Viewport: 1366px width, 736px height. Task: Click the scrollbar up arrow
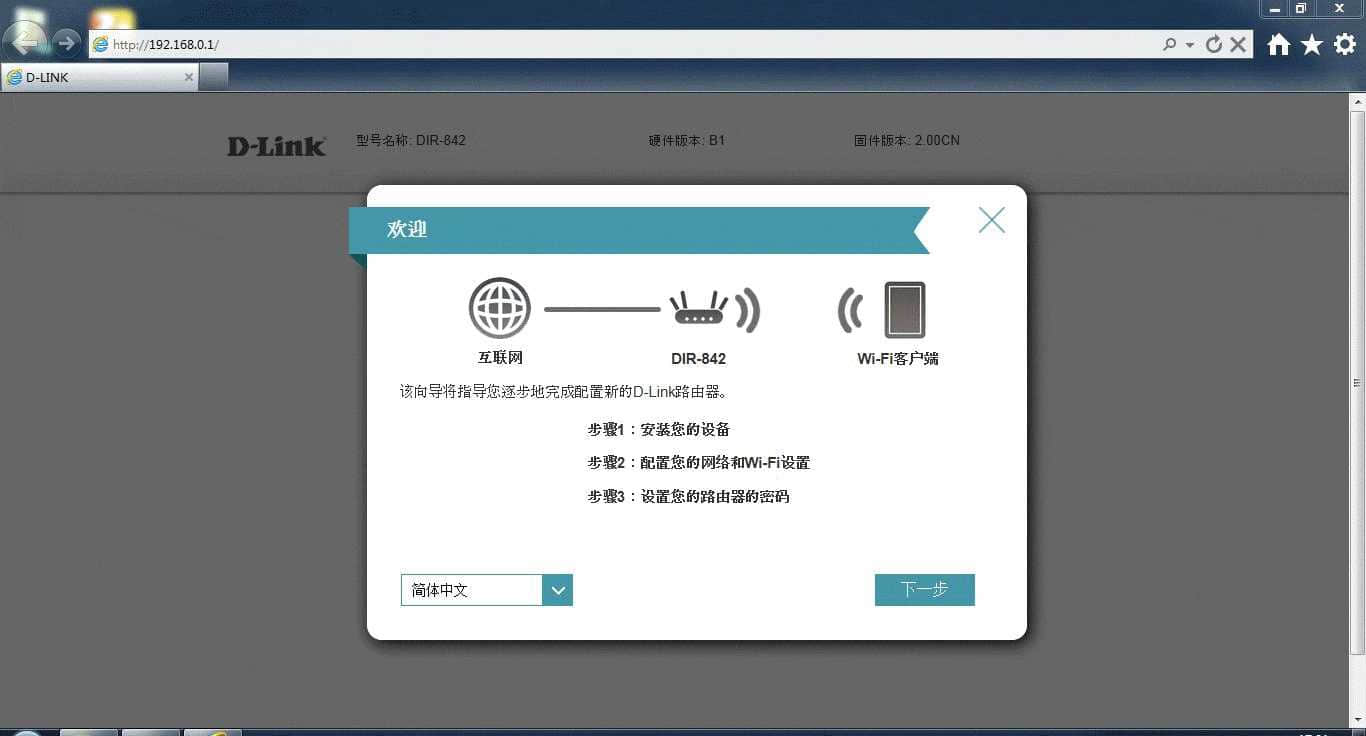pos(1357,101)
